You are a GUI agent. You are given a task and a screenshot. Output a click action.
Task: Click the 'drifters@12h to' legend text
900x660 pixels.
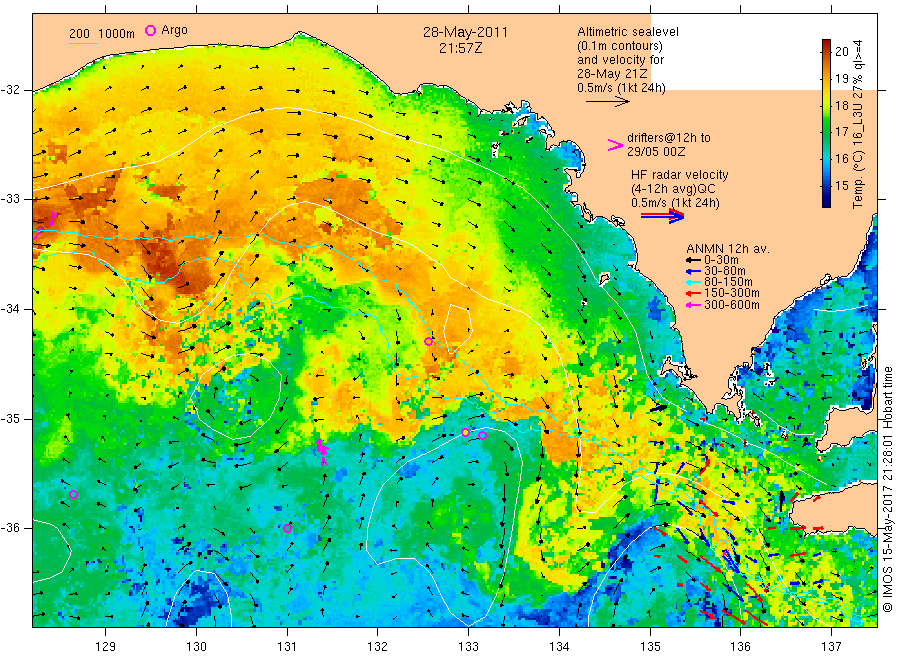coord(669,138)
